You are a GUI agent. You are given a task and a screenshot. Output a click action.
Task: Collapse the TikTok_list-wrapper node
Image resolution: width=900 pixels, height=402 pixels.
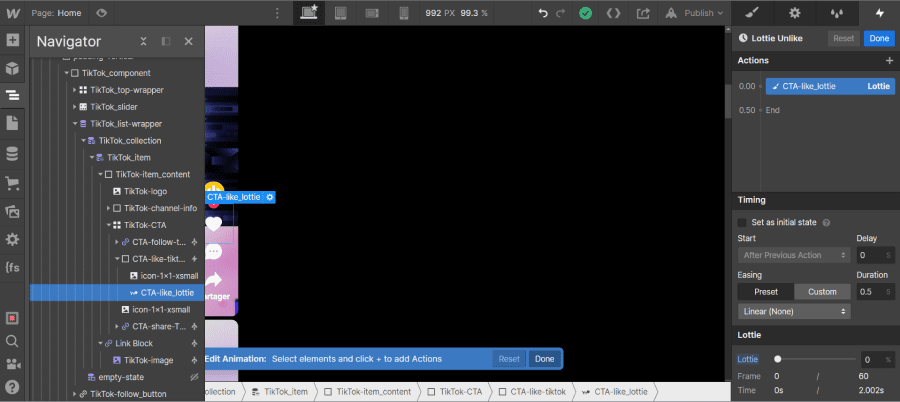(x=75, y=123)
